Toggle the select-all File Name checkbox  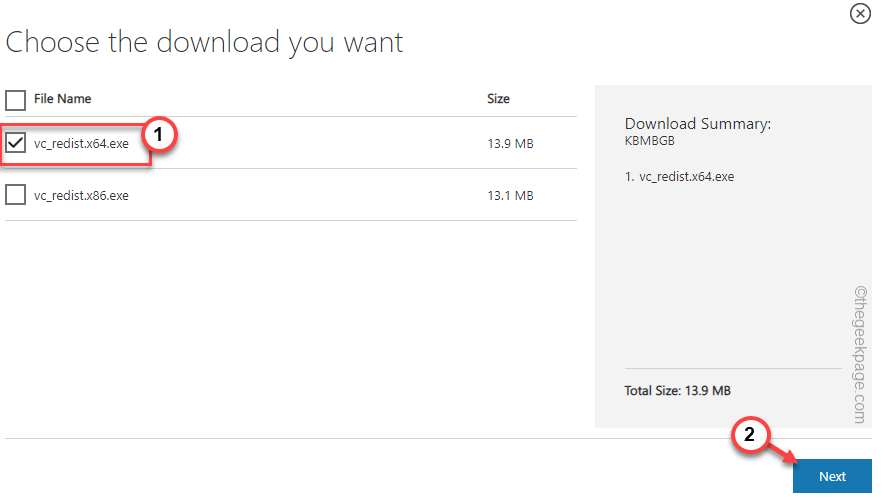(x=16, y=99)
